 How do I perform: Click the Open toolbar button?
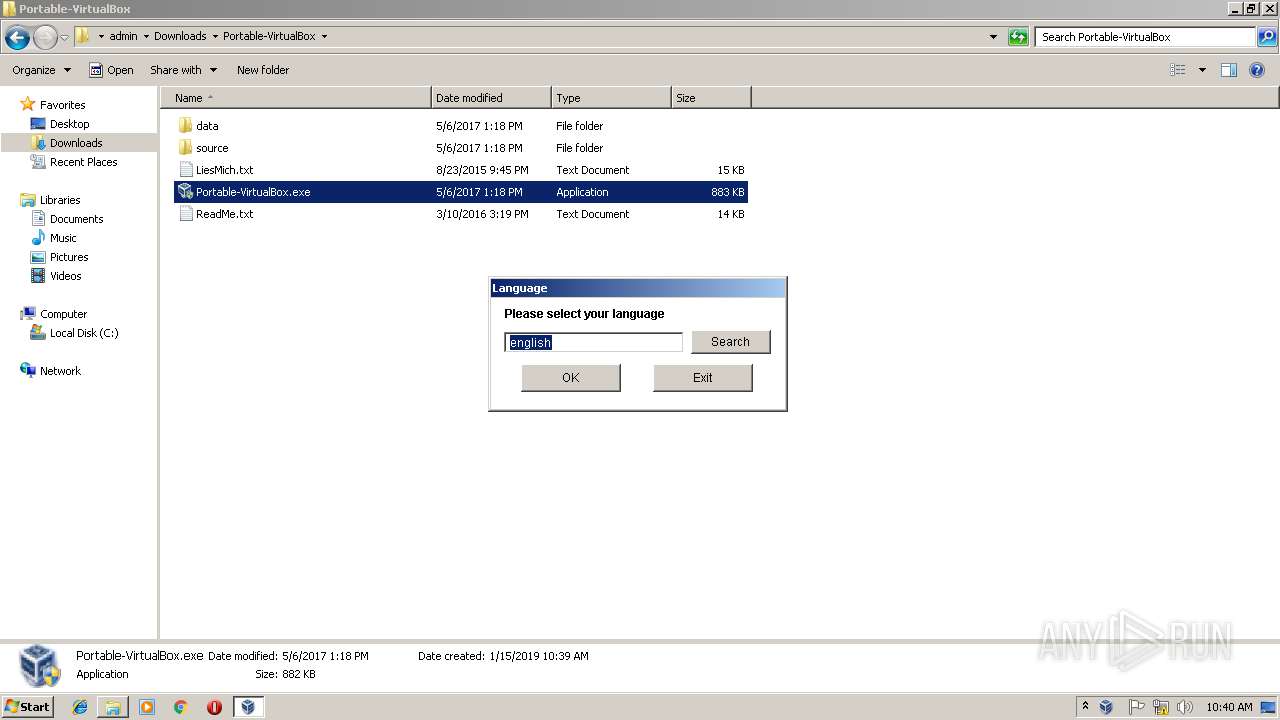click(111, 70)
